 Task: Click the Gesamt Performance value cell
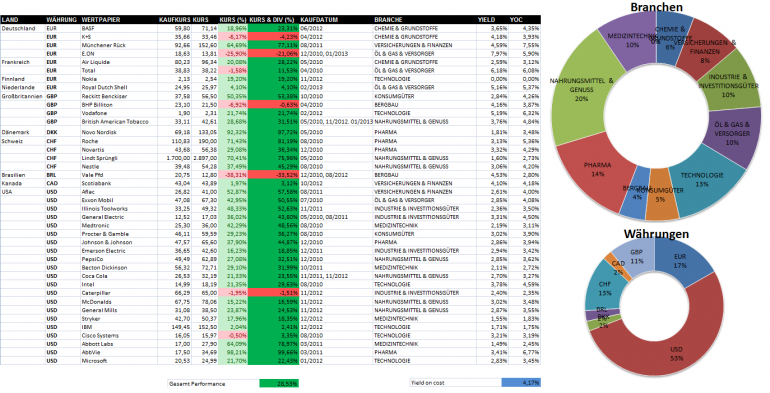point(279,384)
